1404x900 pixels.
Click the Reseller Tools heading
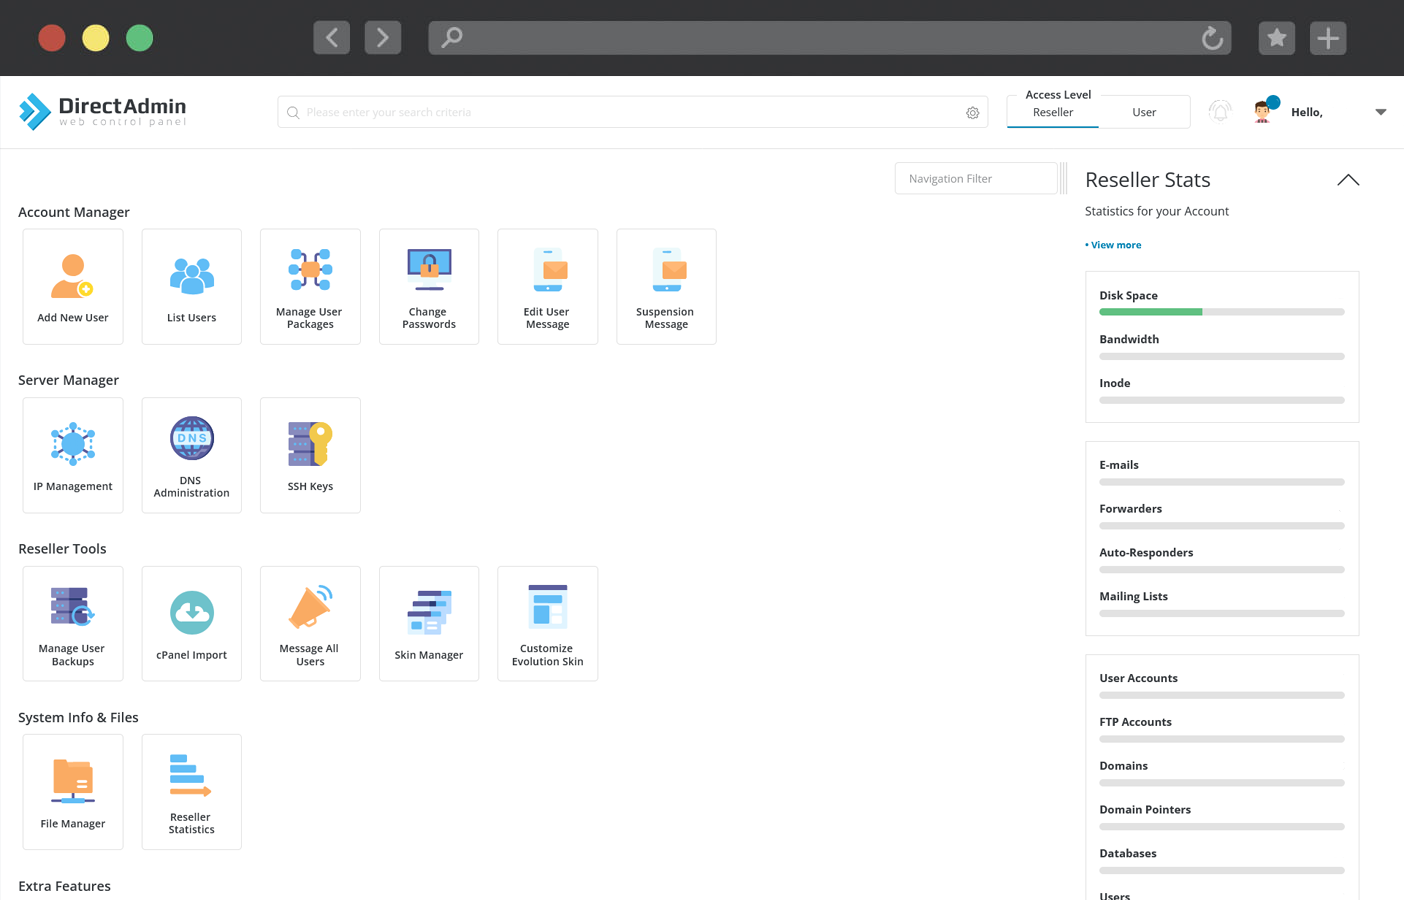pyautogui.click(x=62, y=549)
